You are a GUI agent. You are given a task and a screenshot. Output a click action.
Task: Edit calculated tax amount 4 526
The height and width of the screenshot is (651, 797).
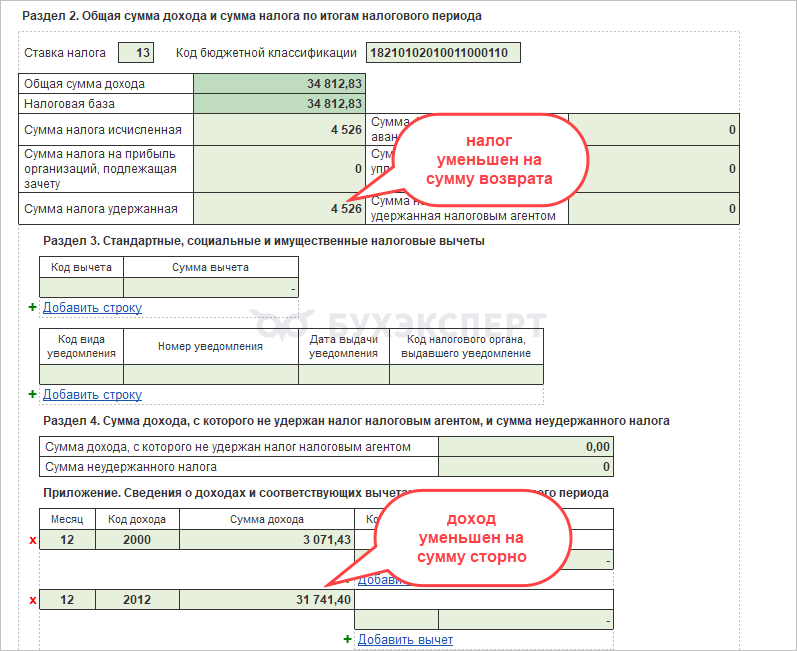pyautogui.click(x=279, y=130)
